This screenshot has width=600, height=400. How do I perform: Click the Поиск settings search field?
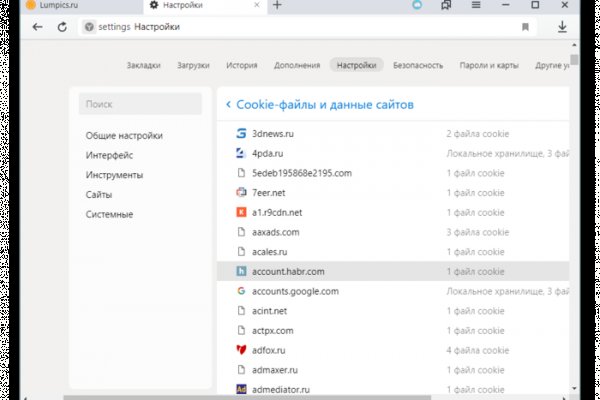click(x=143, y=103)
